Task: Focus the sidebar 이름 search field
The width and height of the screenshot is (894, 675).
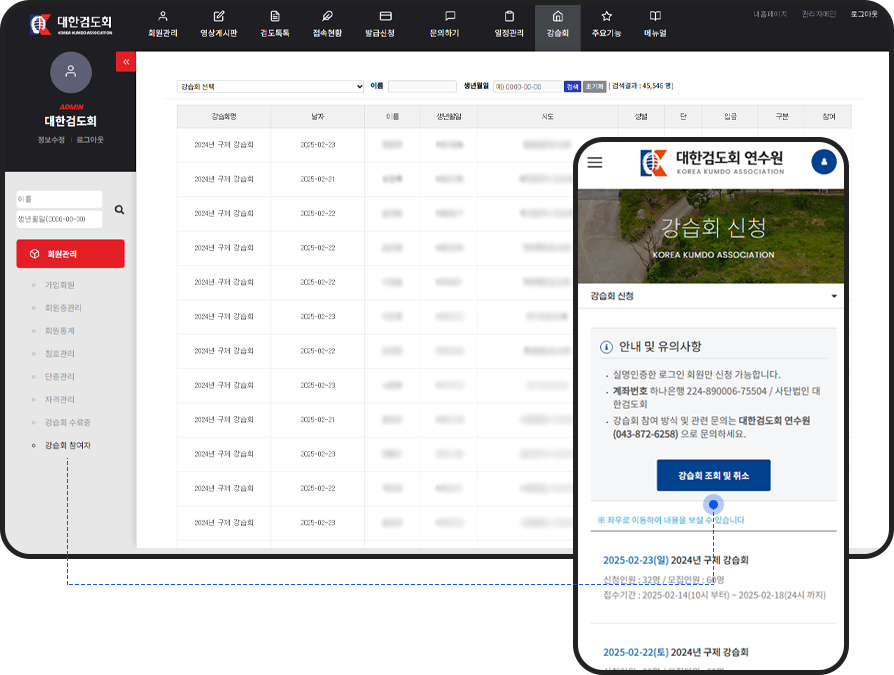Action: click(x=59, y=199)
